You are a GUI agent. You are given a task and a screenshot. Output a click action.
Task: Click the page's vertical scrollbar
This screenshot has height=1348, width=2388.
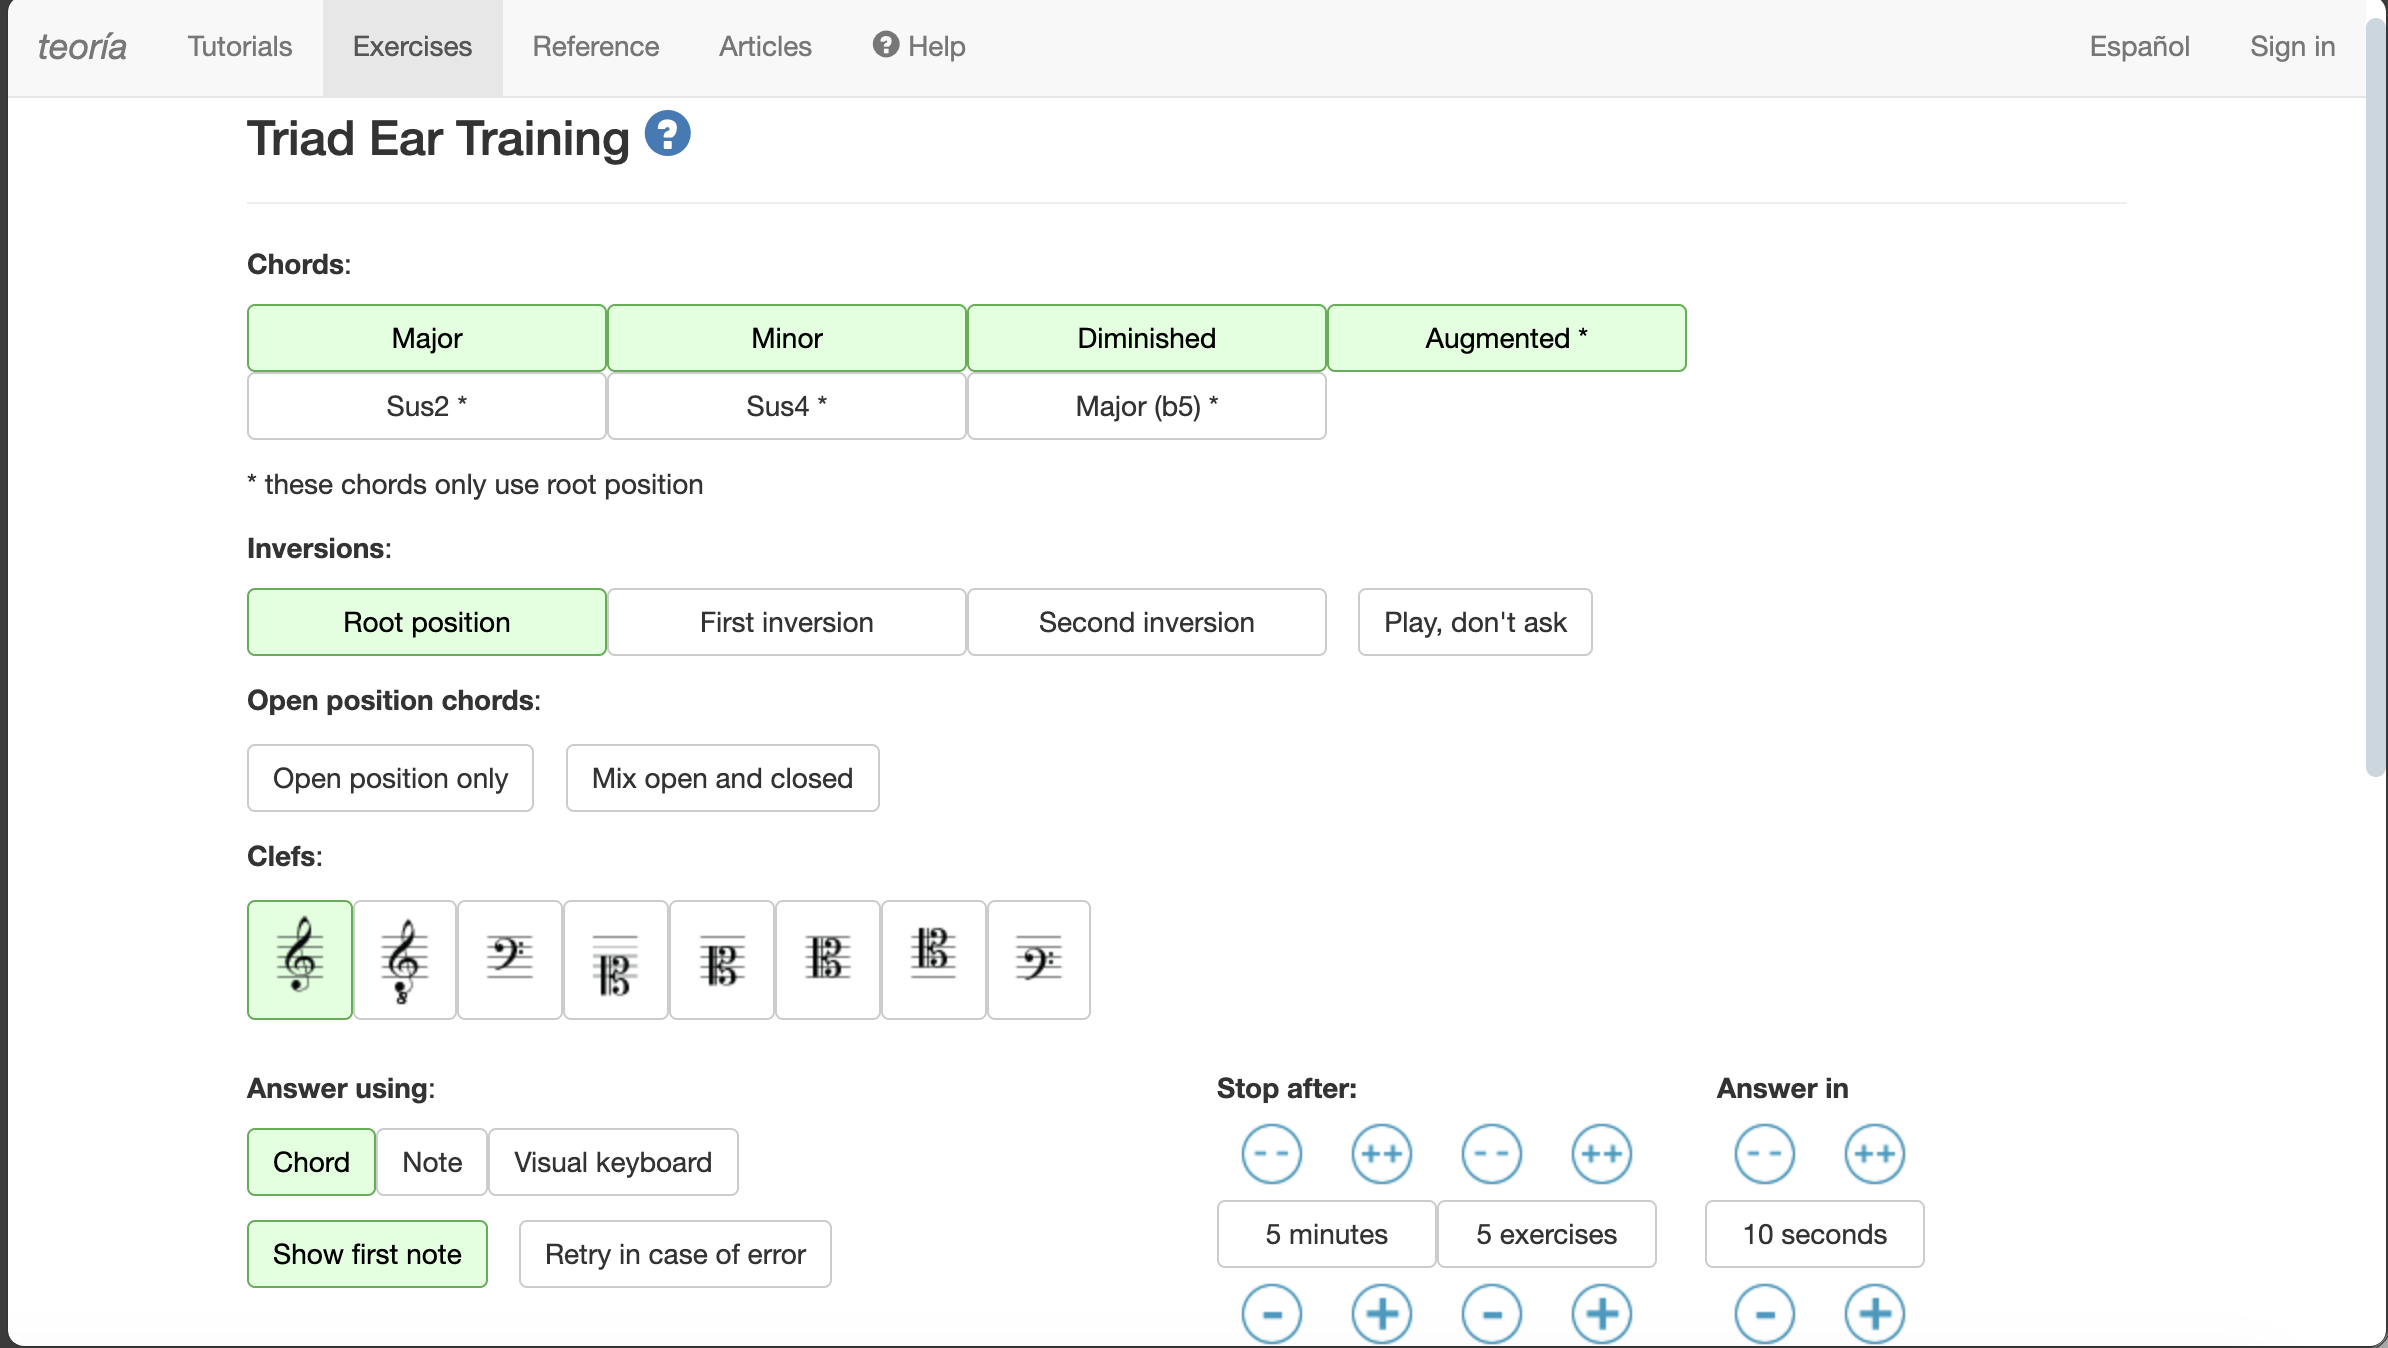pos(2375,400)
